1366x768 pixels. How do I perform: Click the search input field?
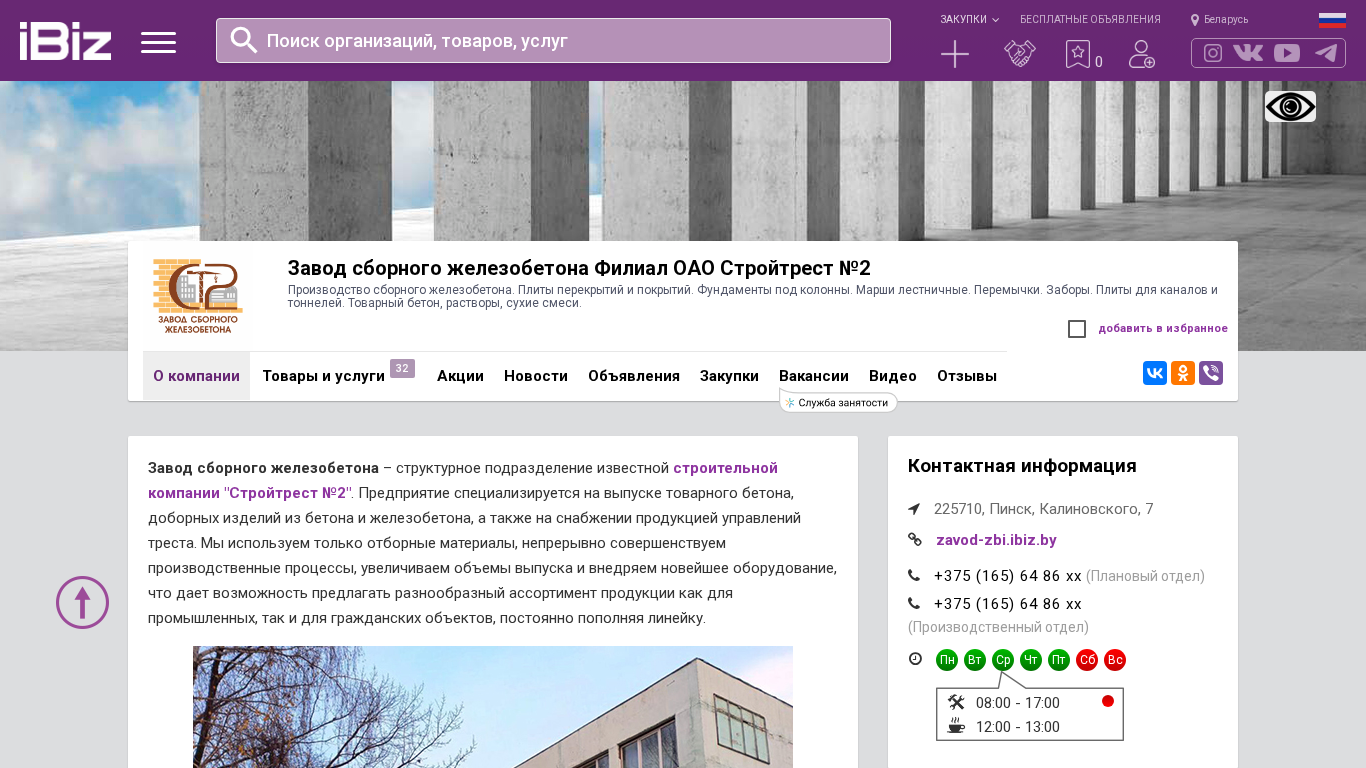pos(553,40)
